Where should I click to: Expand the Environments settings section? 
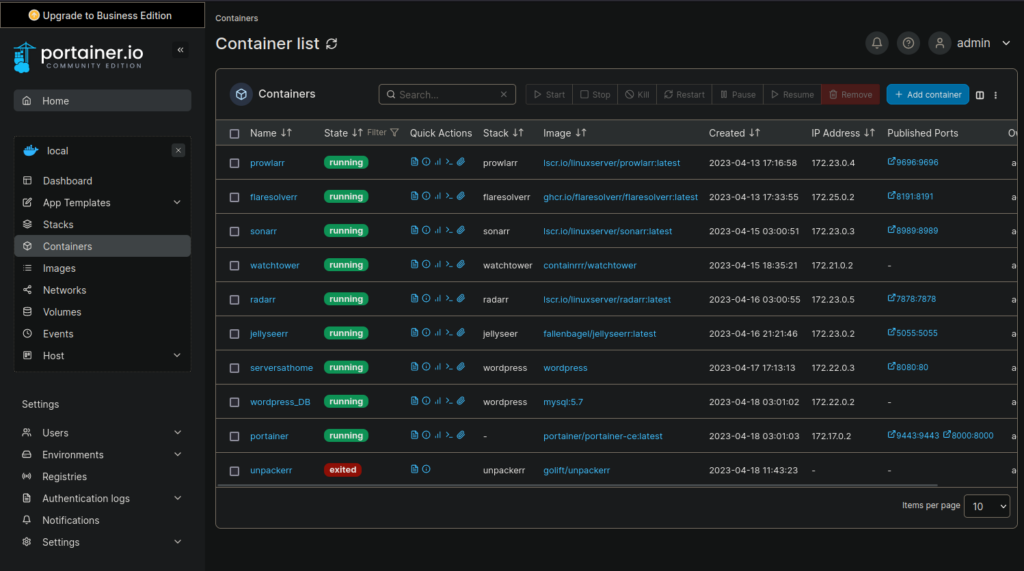(178, 455)
